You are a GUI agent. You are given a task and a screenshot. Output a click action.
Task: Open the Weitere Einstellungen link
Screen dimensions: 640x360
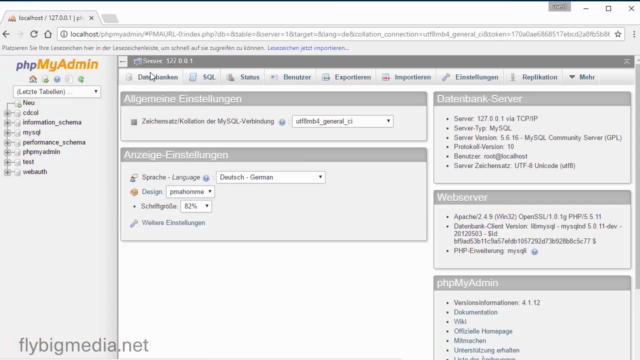pos(173,223)
